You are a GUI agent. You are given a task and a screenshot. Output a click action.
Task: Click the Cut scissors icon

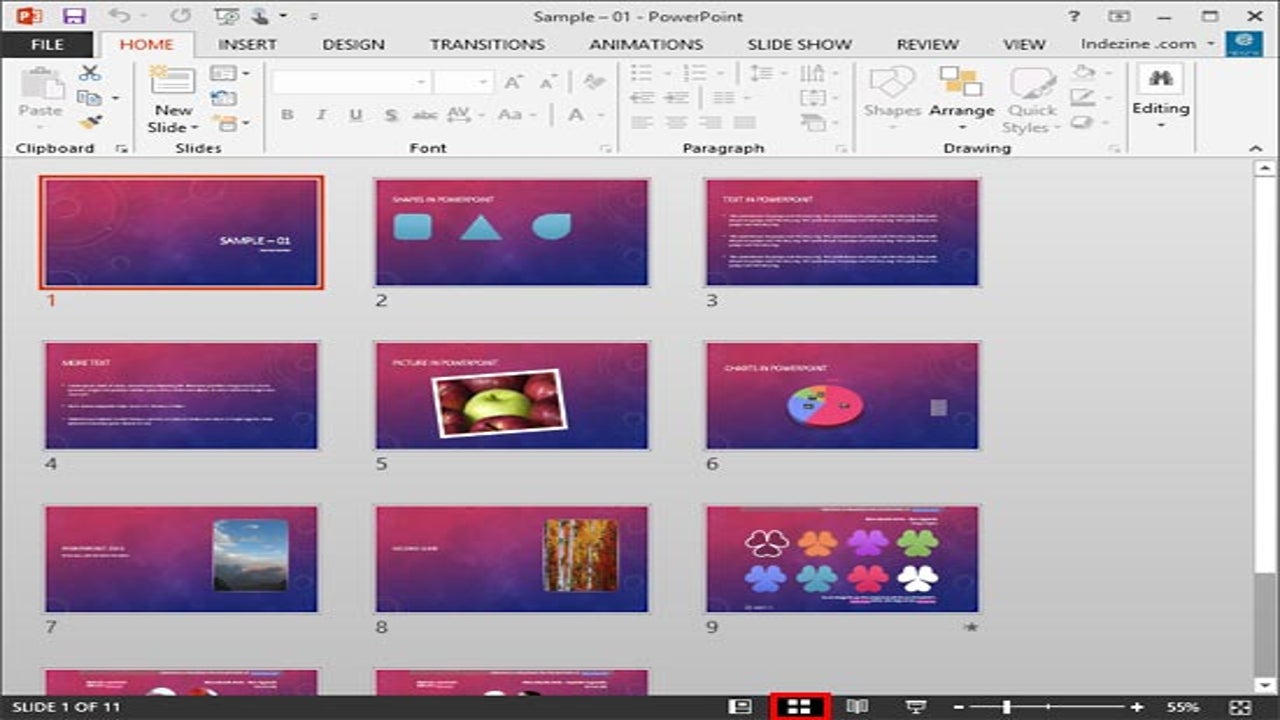point(90,73)
